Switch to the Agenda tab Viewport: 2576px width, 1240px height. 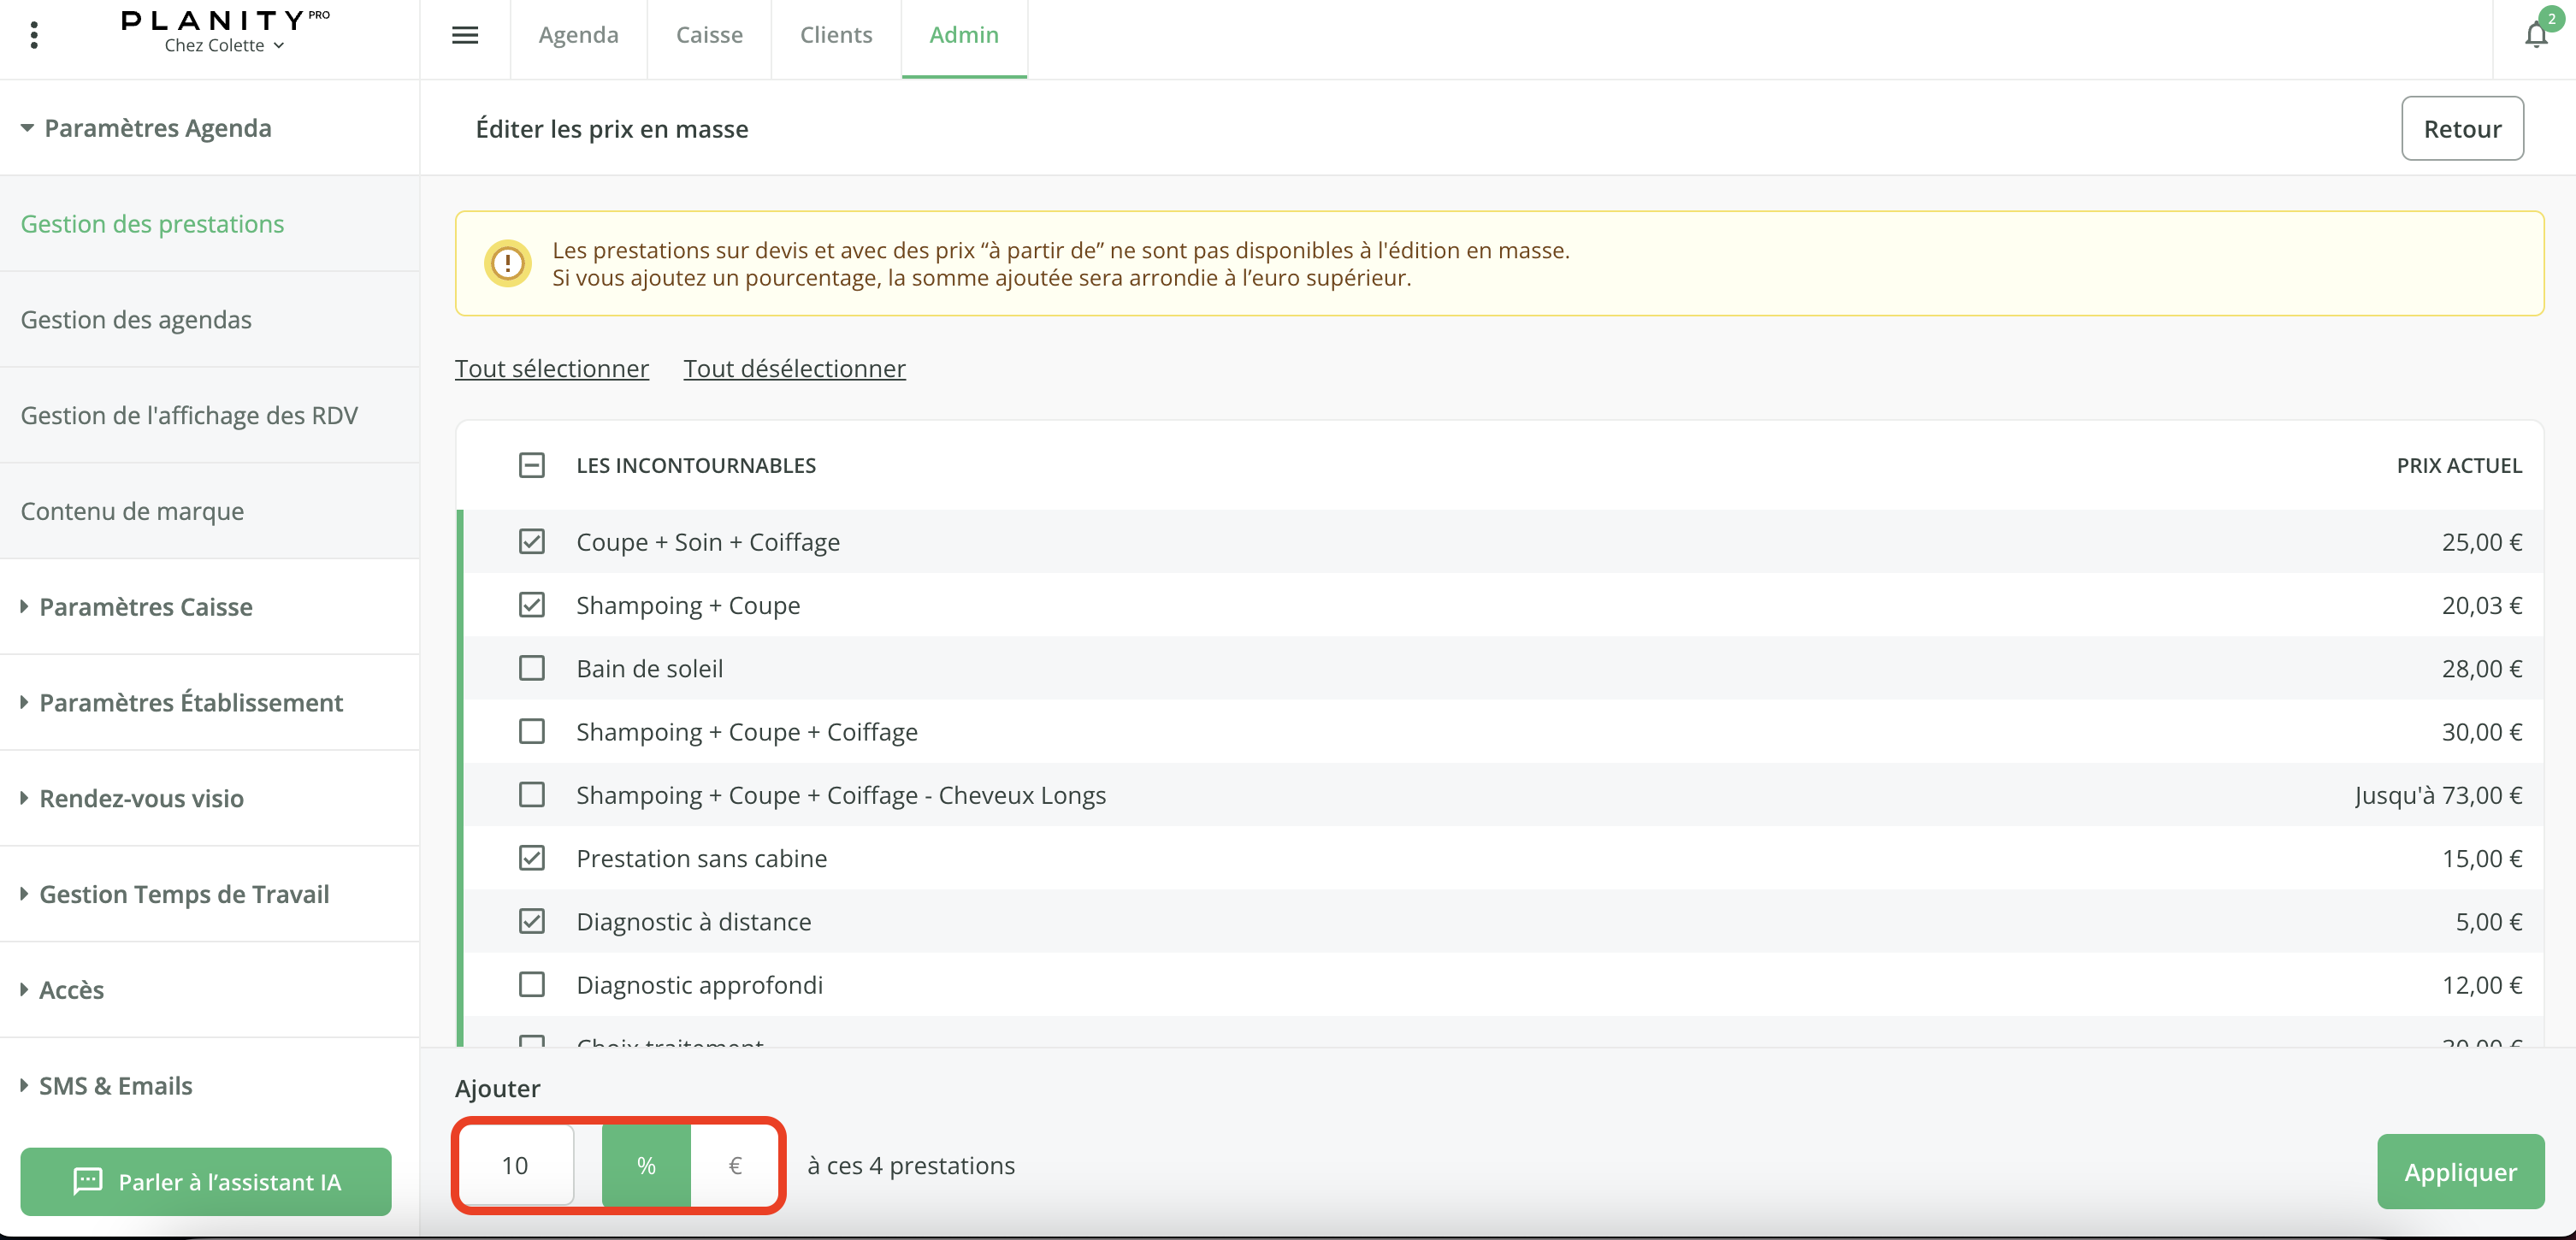pos(578,36)
